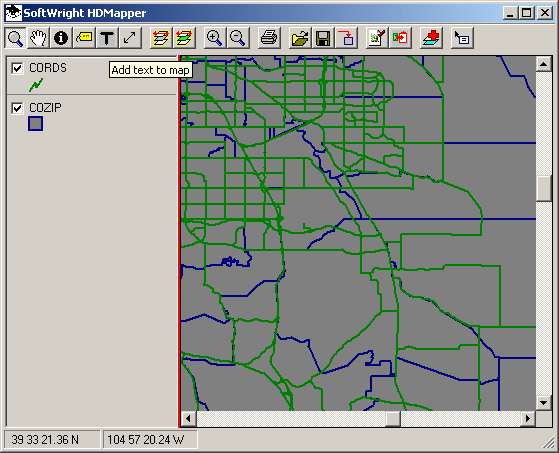Viewport: 559px width, 453px height.
Task: Uncheck the CORDS layer checkbox
Action: click(x=17, y=68)
